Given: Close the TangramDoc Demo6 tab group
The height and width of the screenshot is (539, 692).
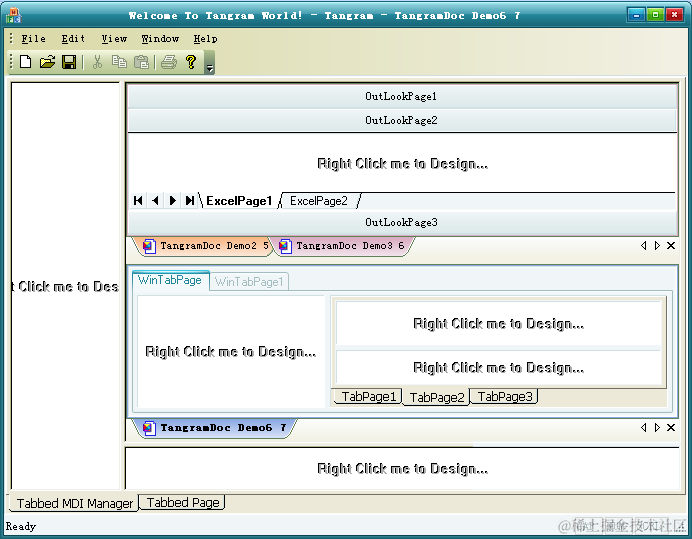Looking at the screenshot, I should pos(671,427).
